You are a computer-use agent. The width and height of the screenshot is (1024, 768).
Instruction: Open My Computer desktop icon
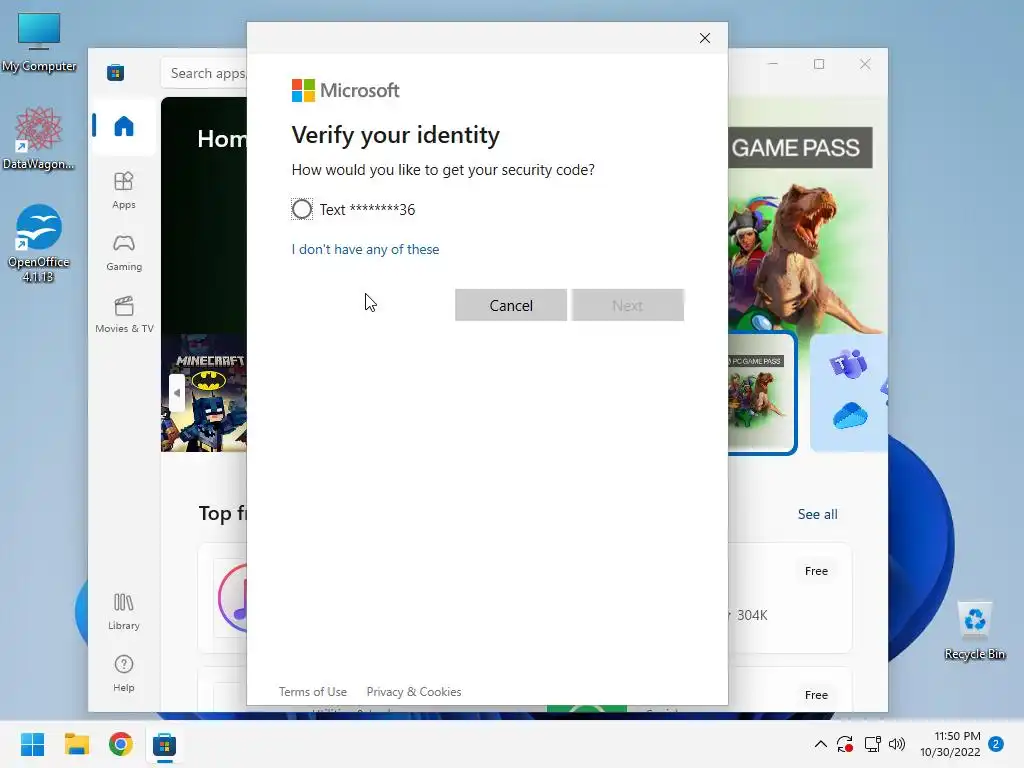point(39,42)
